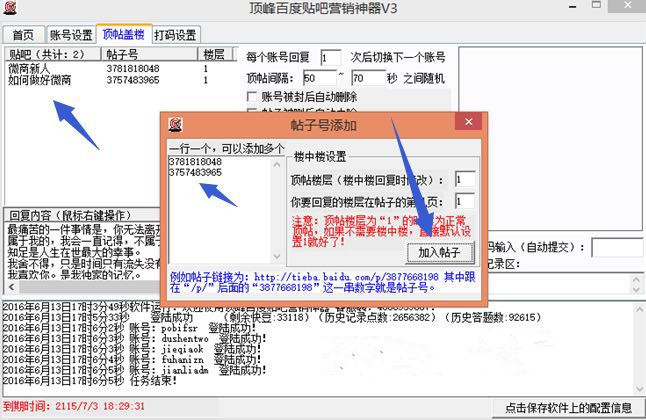This screenshot has width=646, height=420.
Task: Click the 记录区 scrollbar up arrow
Action: click(637, 280)
